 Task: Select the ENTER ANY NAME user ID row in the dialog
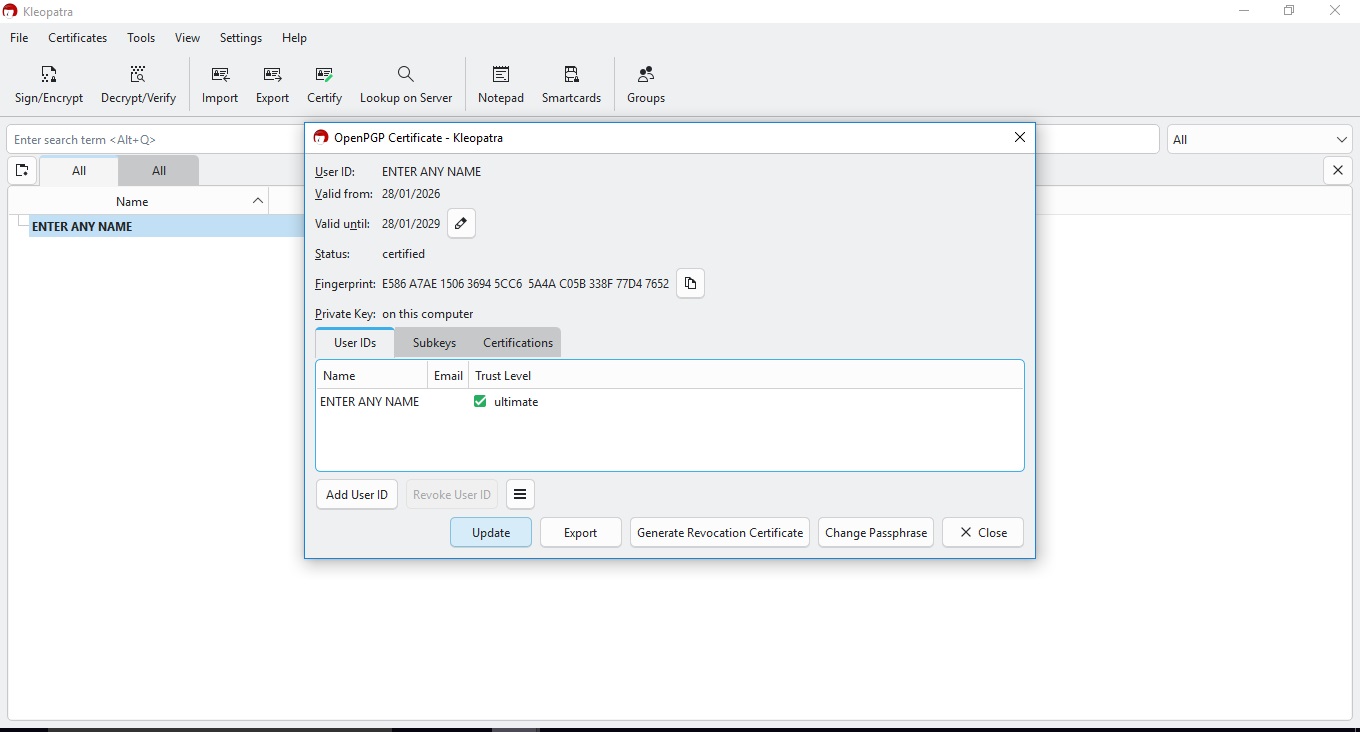tap(670, 402)
